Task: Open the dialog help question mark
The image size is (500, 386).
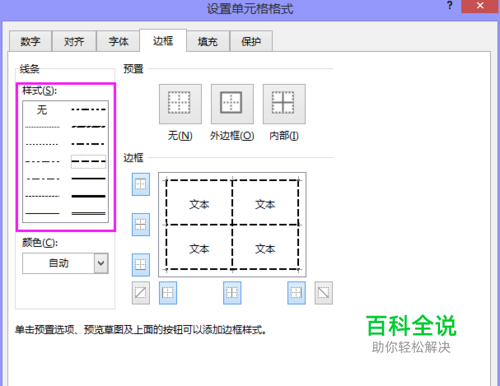Action: [450, 6]
